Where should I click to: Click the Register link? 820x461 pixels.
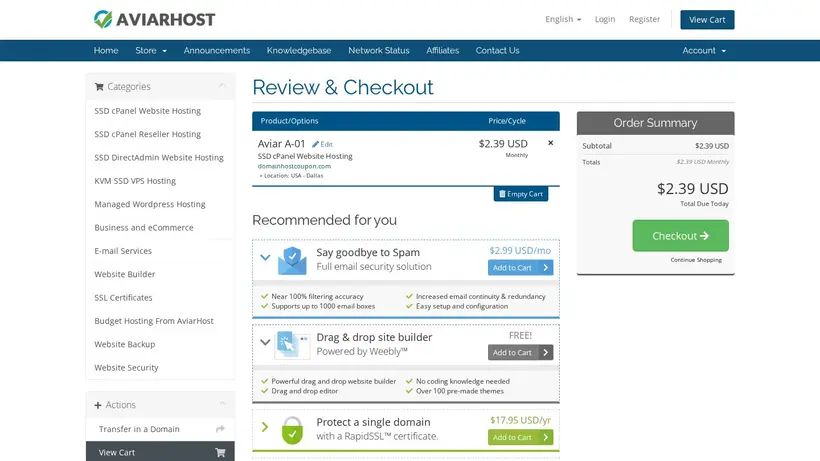coord(644,19)
